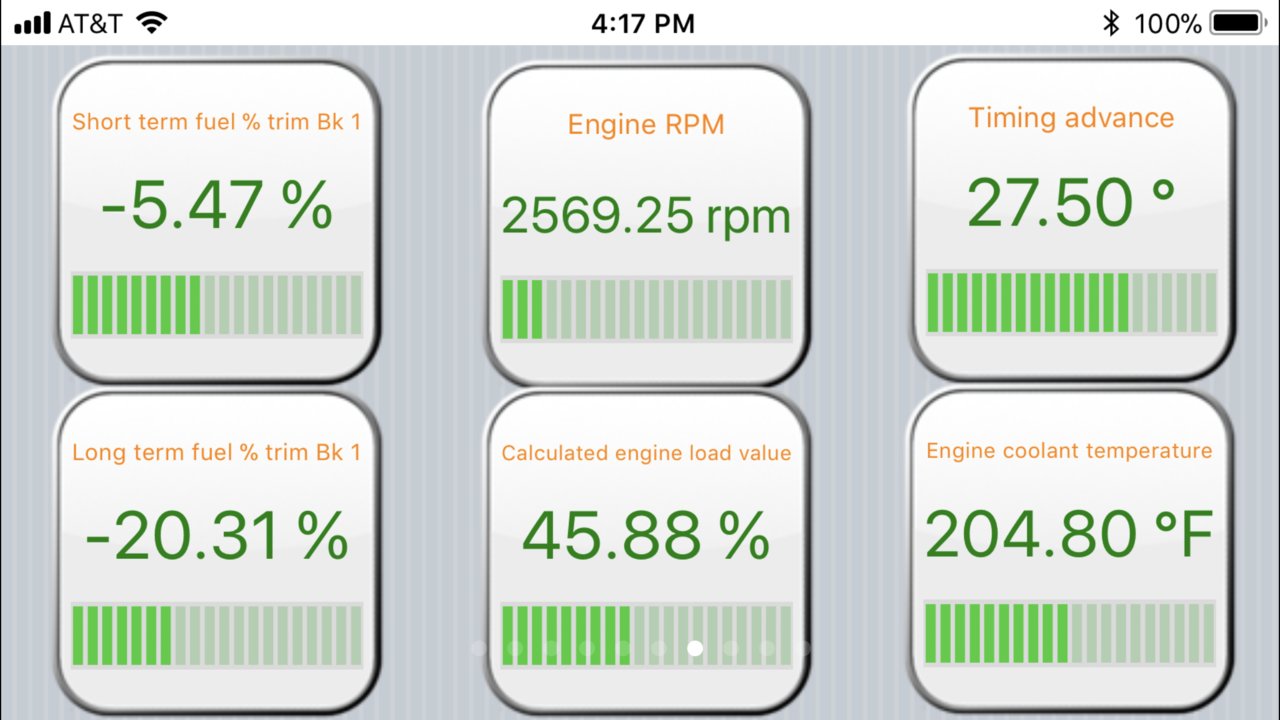Select the Long term fuel trim tile

(x=218, y=551)
